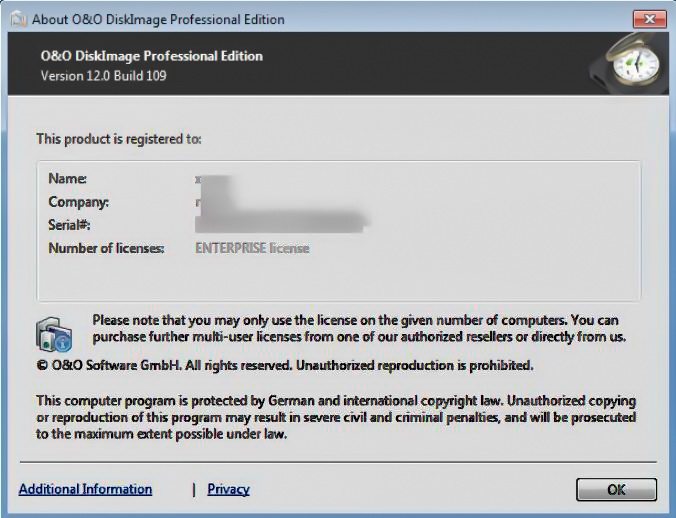This screenshot has height=518, width=676.
Task: Click the Number of licenses label
Action: [106, 248]
